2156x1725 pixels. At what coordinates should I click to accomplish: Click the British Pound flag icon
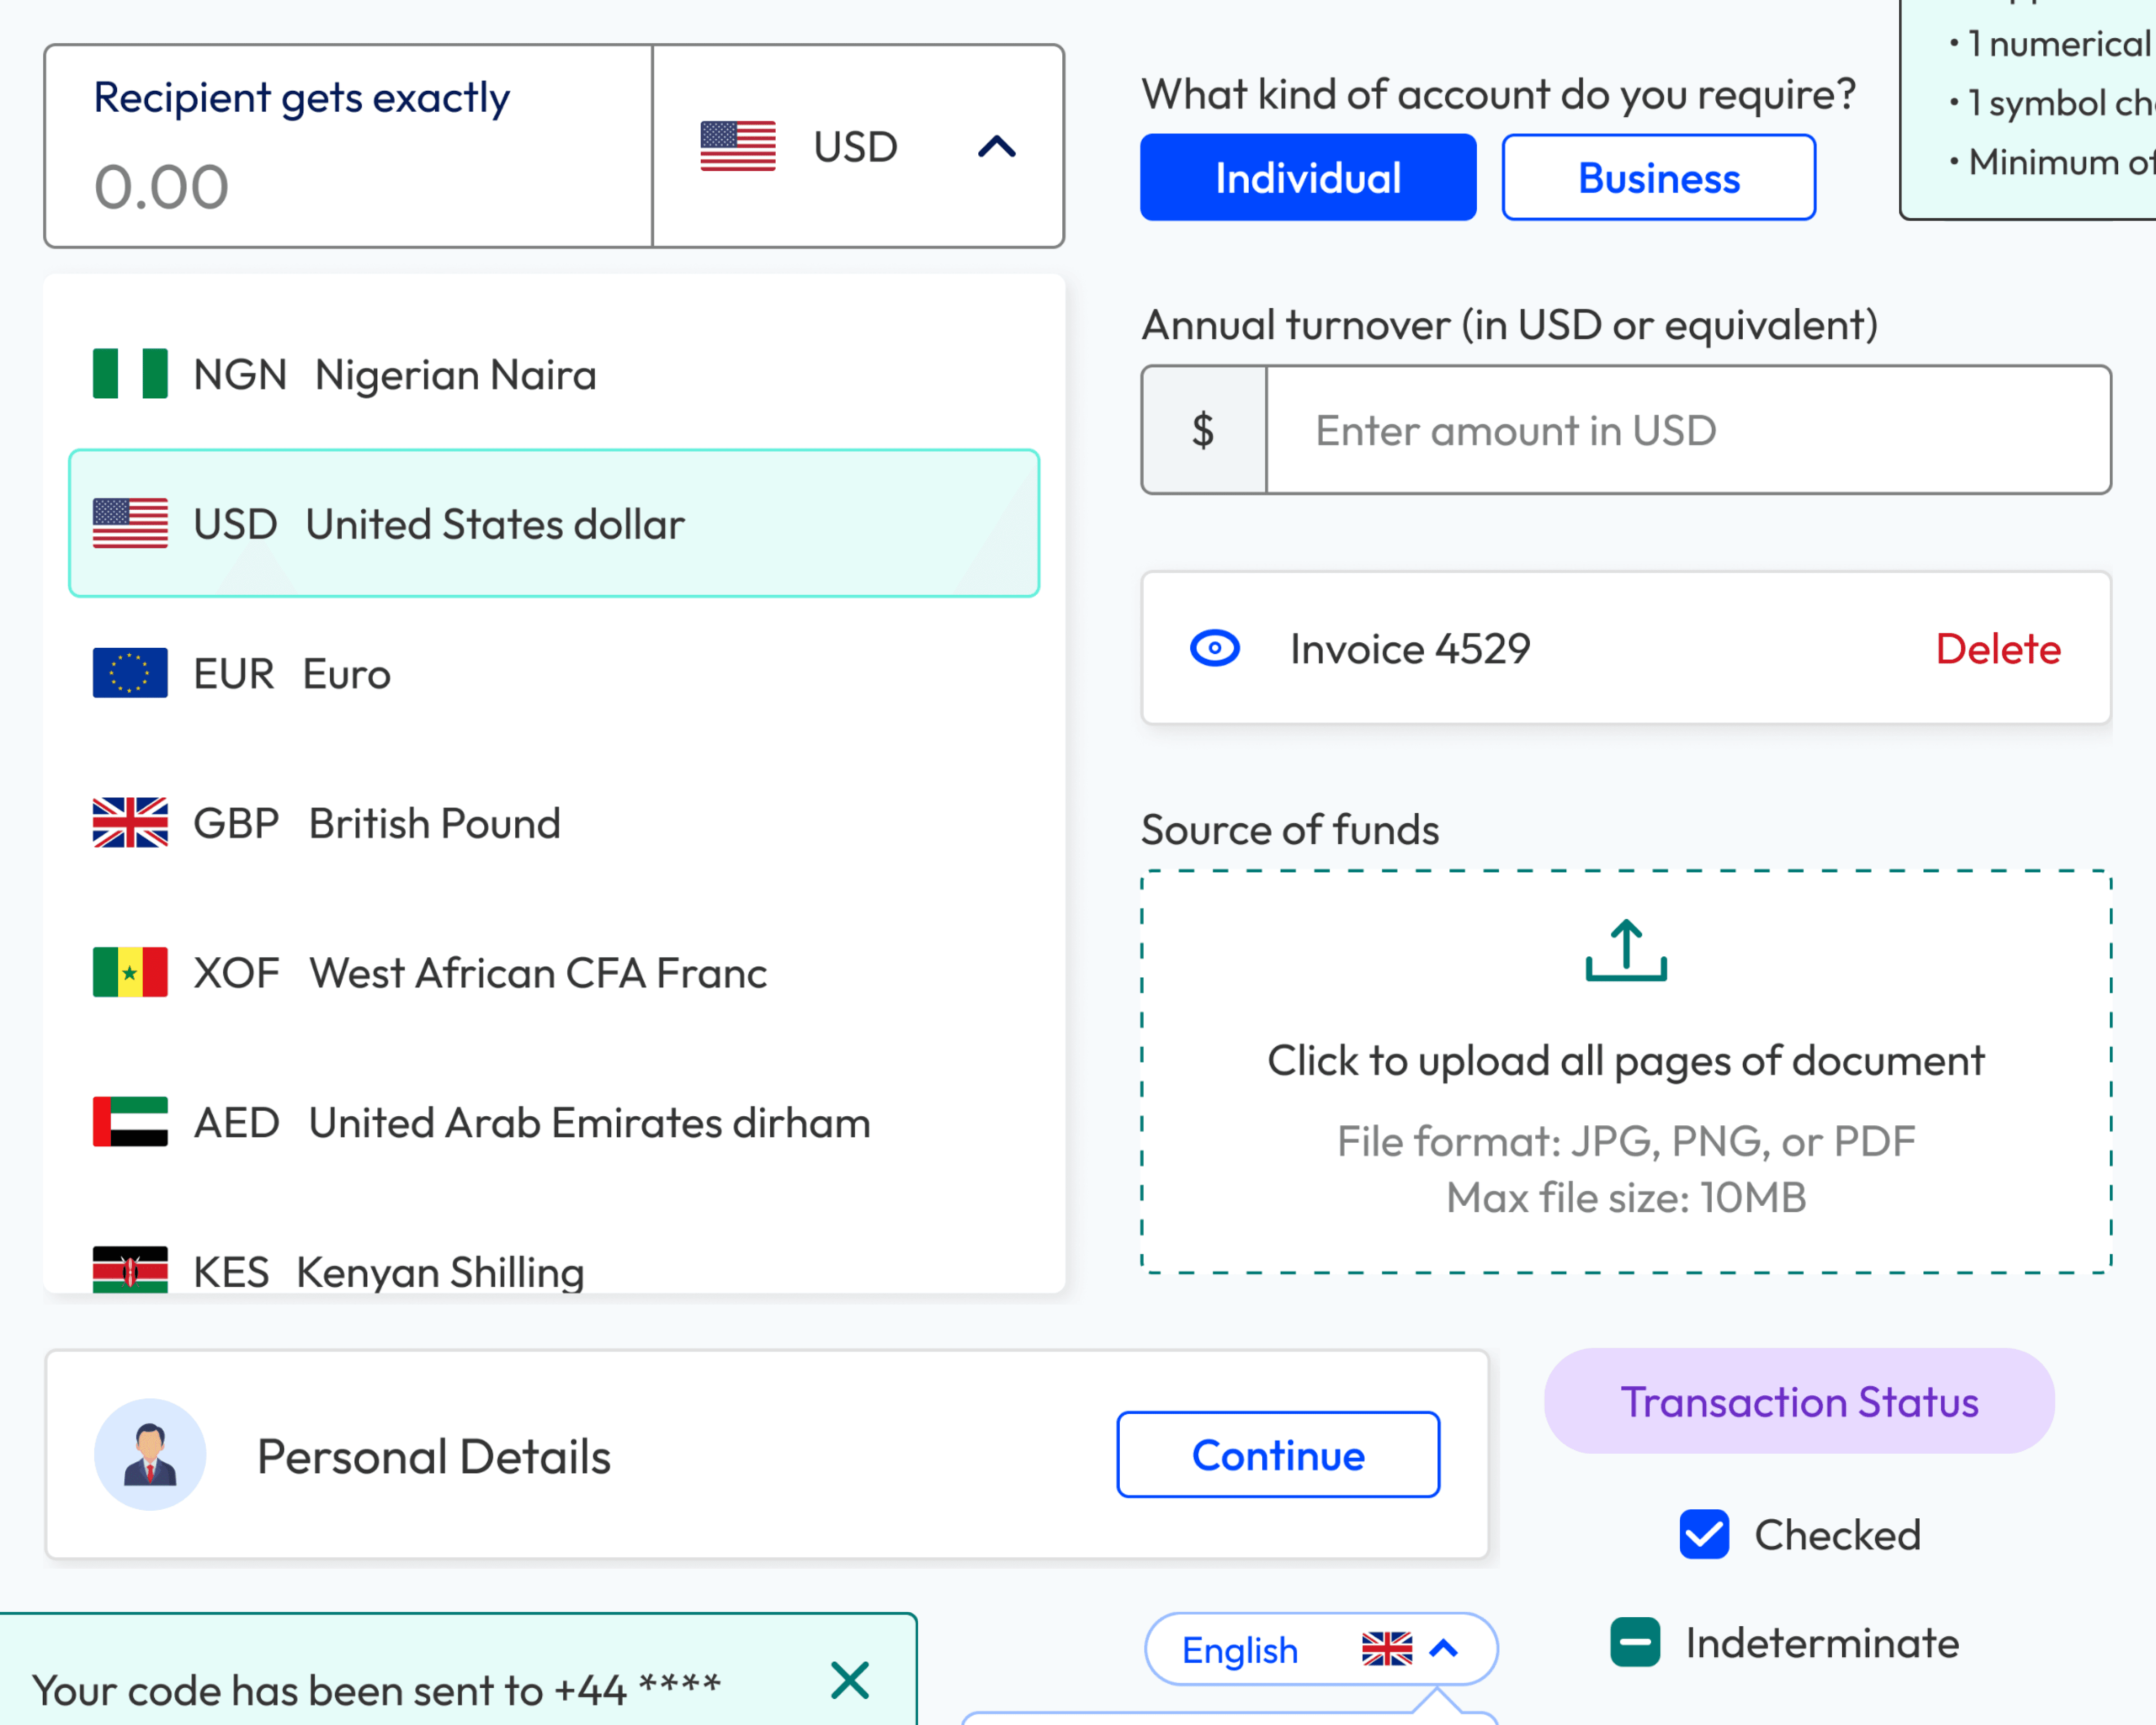[x=129, y=822]
